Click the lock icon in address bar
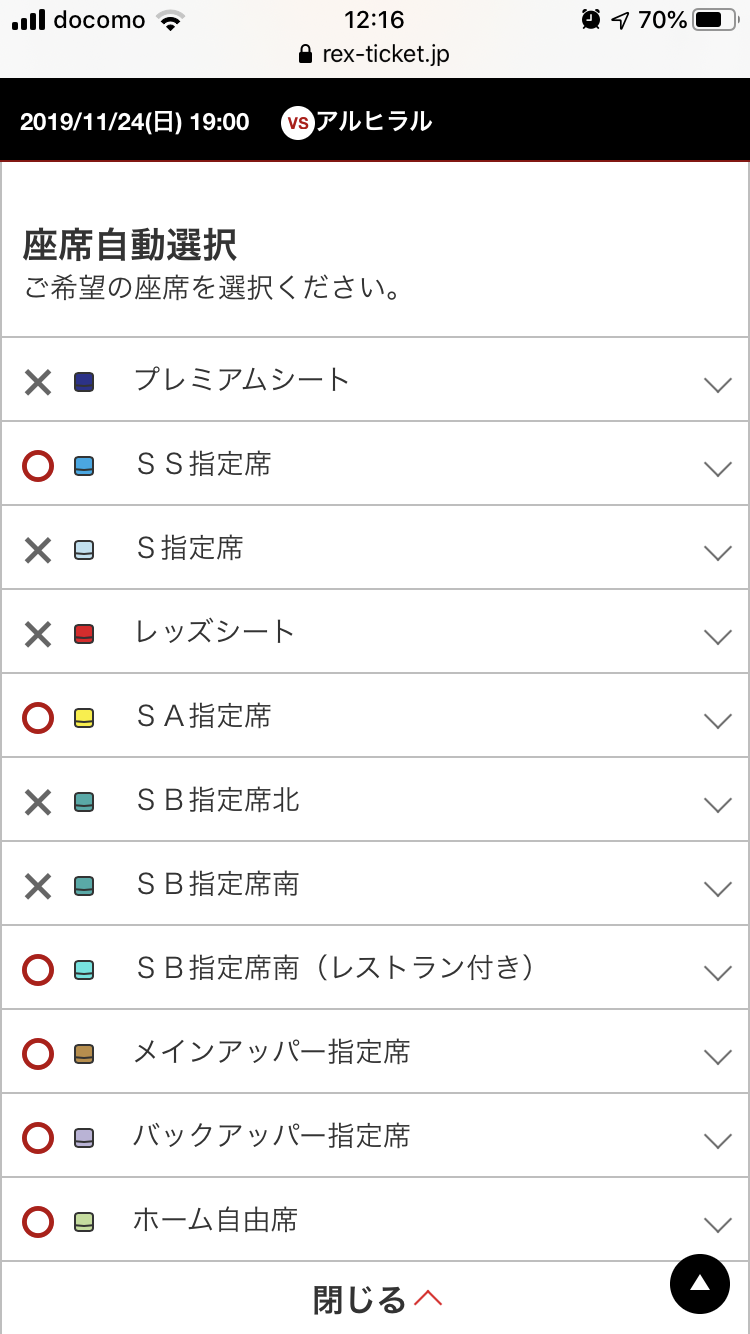Image resolution: width=750 pixels, height=1334 pixels. click(306, 54)
